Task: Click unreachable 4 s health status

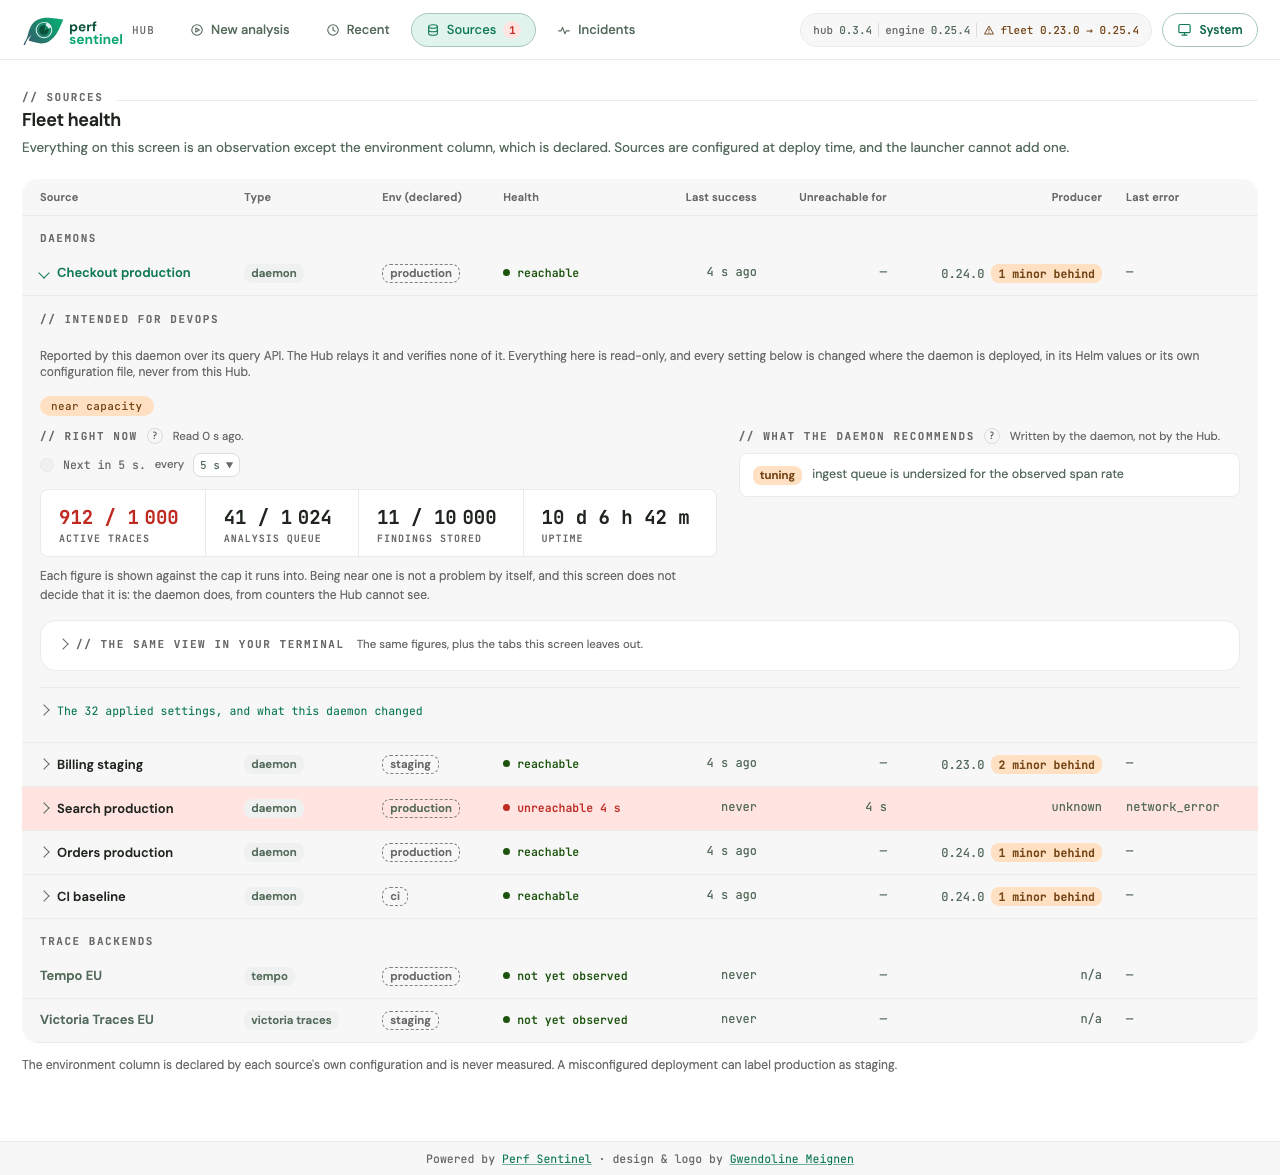Action: [x=562, y=808]
